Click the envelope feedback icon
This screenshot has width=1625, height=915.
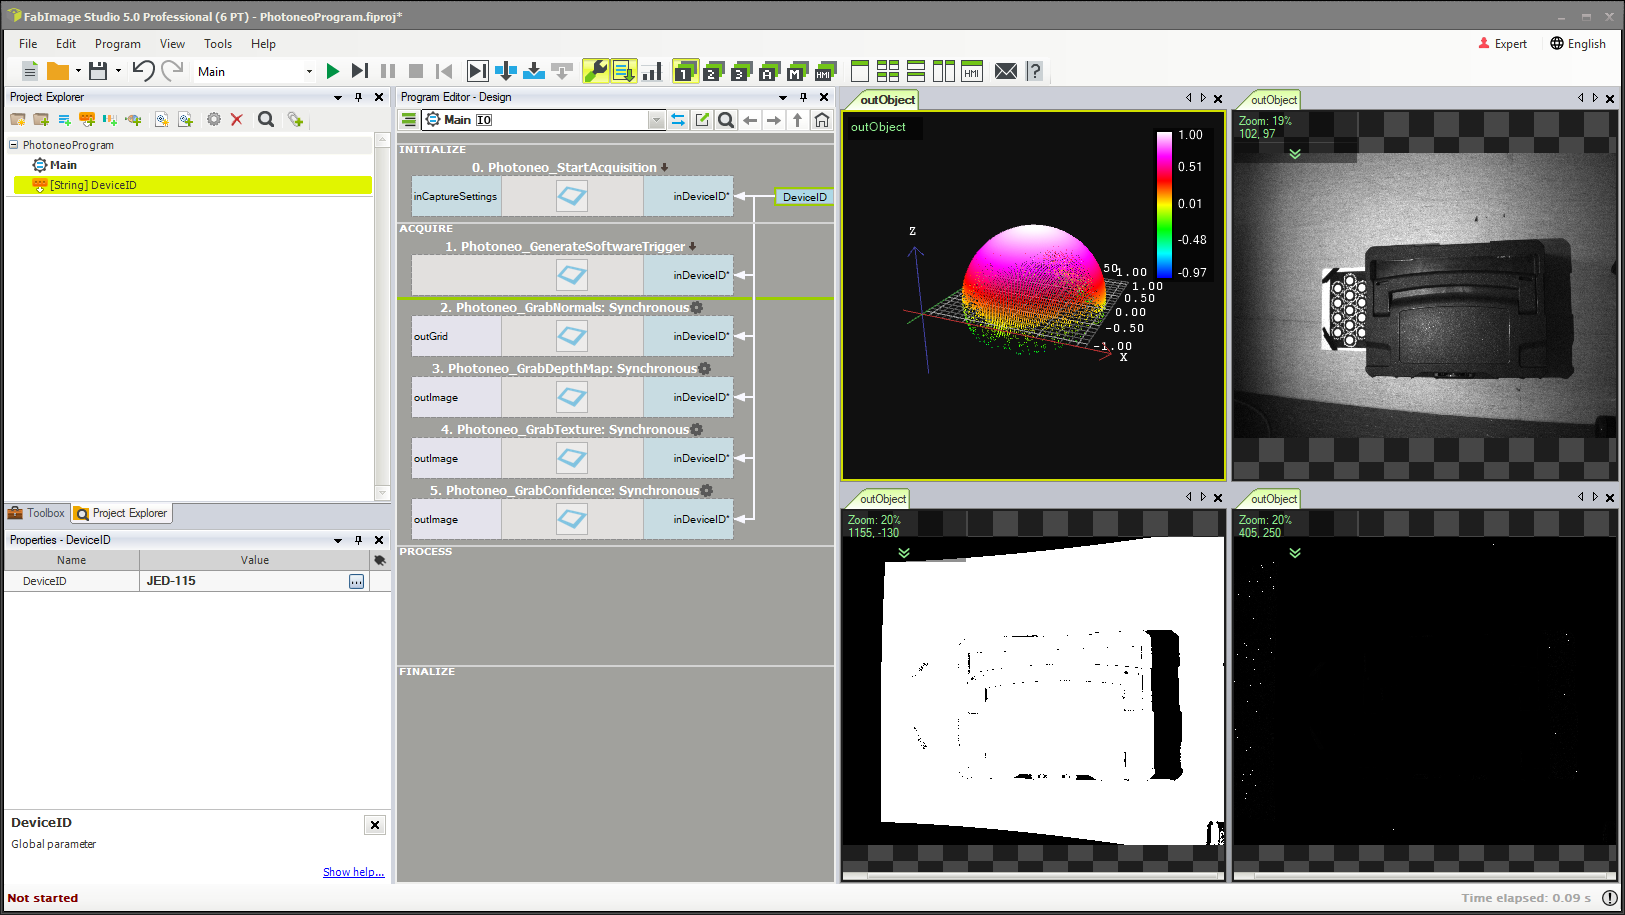tap(1006, 71)
